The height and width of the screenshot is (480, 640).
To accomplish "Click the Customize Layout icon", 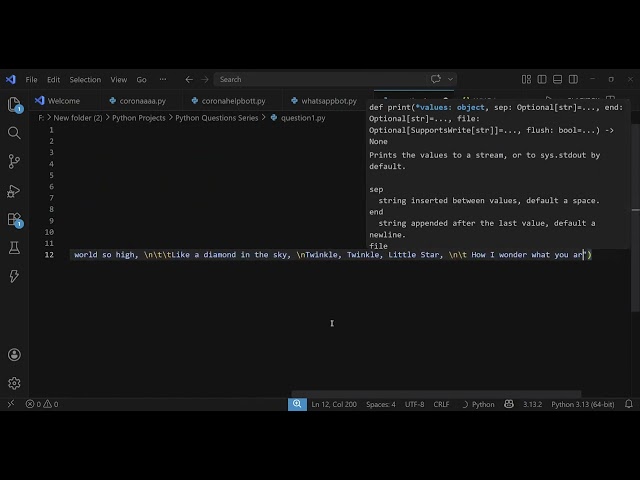I will pyautogui.click(x=527, y=79).
